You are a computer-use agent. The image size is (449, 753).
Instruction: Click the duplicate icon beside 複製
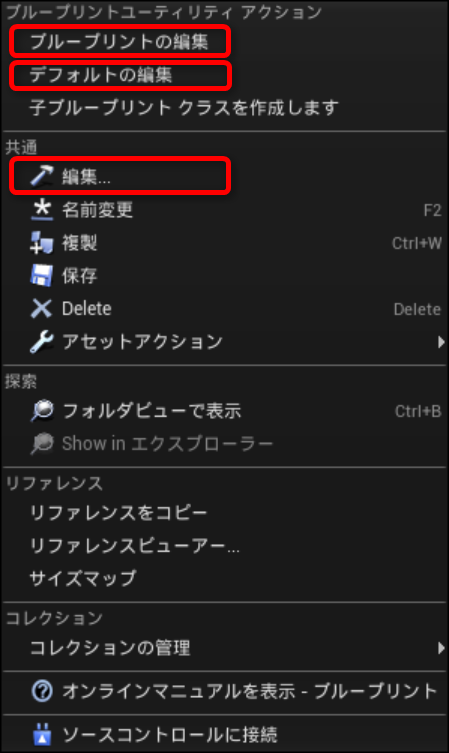[42, 243]
